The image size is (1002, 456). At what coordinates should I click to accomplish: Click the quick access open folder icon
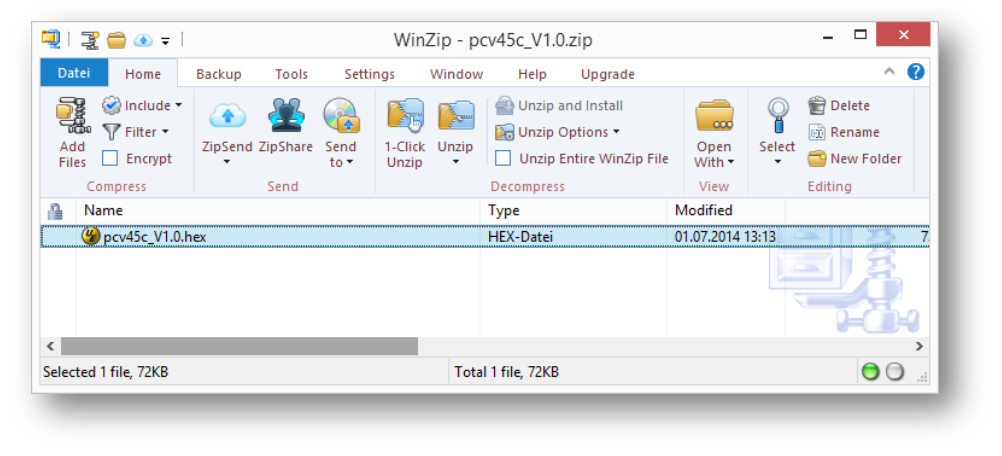(116, 41)
